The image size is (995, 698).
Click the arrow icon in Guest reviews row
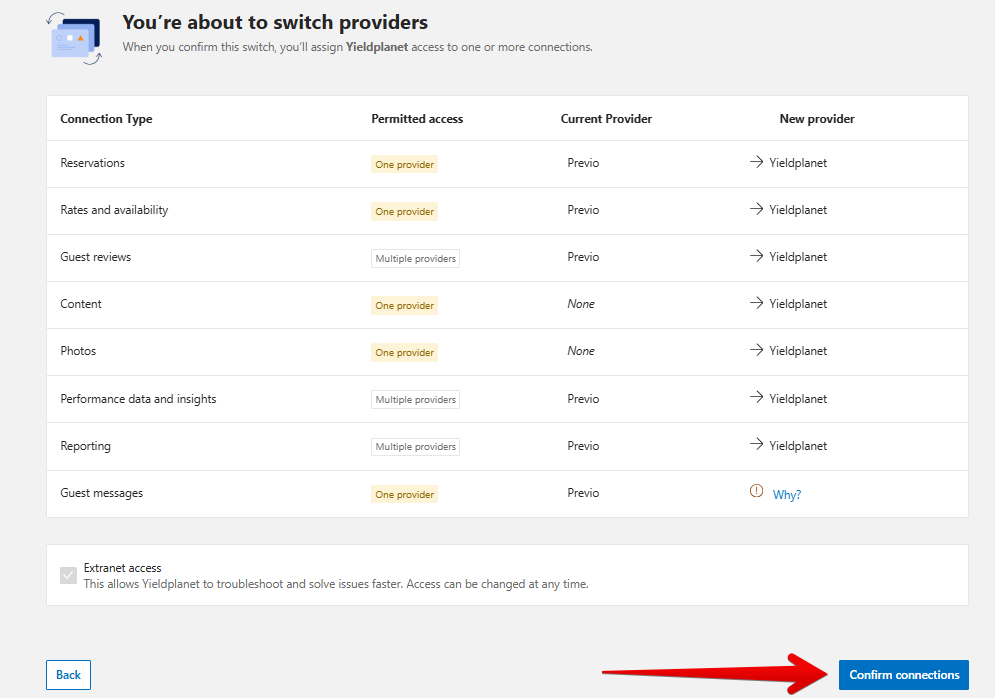coord(756,256)
